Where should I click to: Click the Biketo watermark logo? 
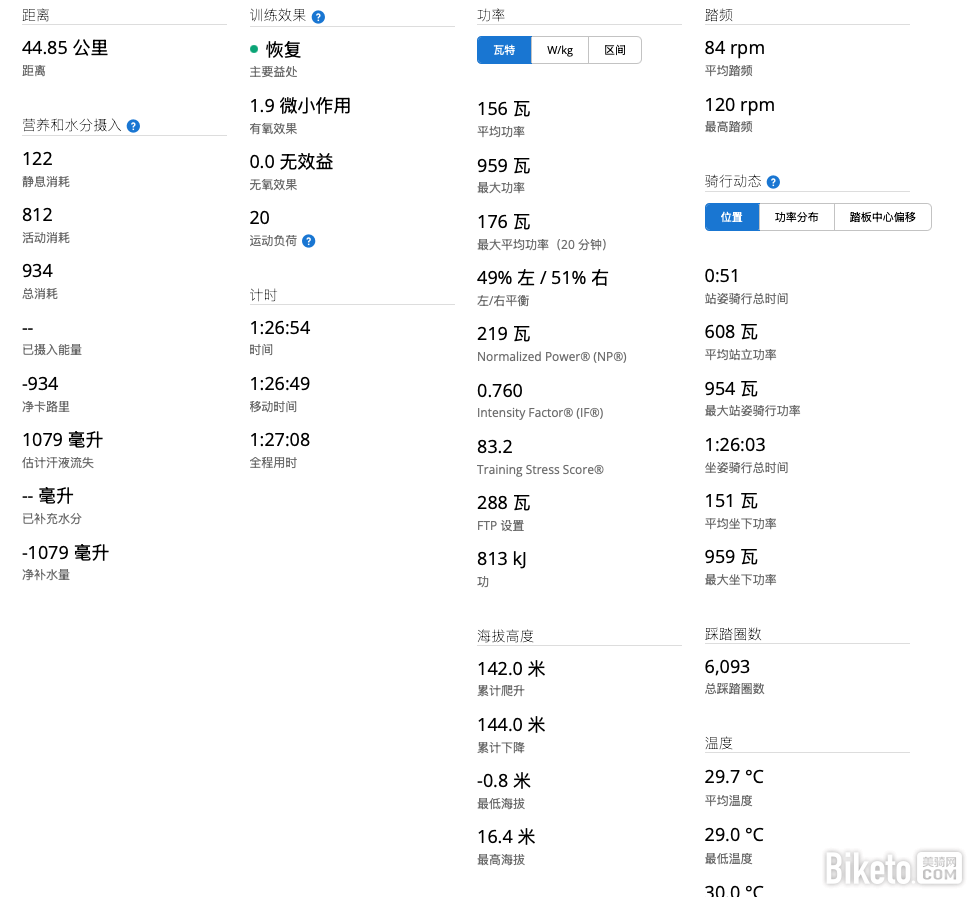click(x=892, y=866)
